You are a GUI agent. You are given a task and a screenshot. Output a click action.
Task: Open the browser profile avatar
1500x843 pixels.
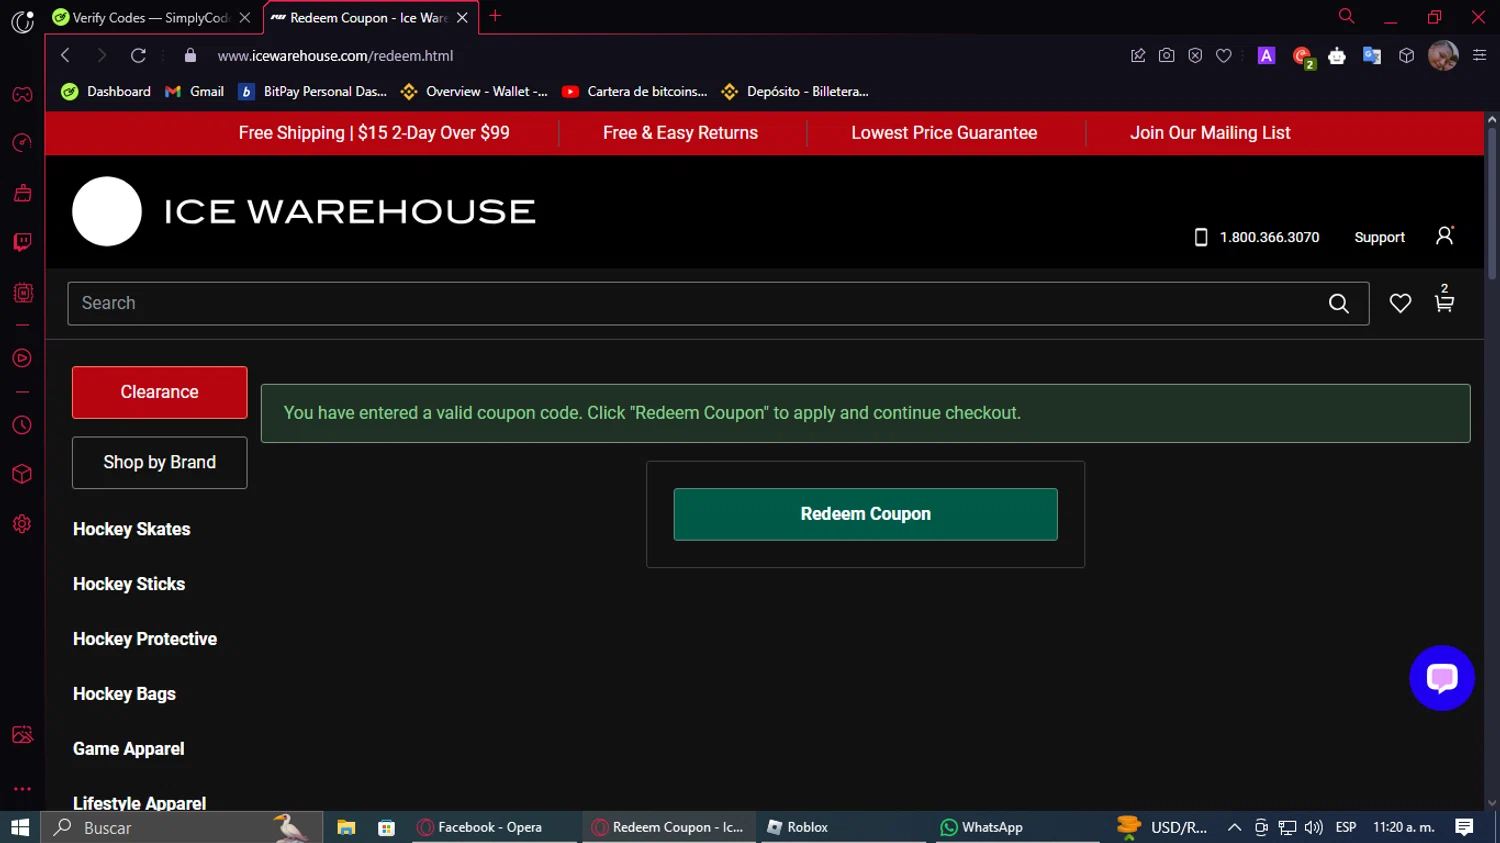pos(1443,55)
